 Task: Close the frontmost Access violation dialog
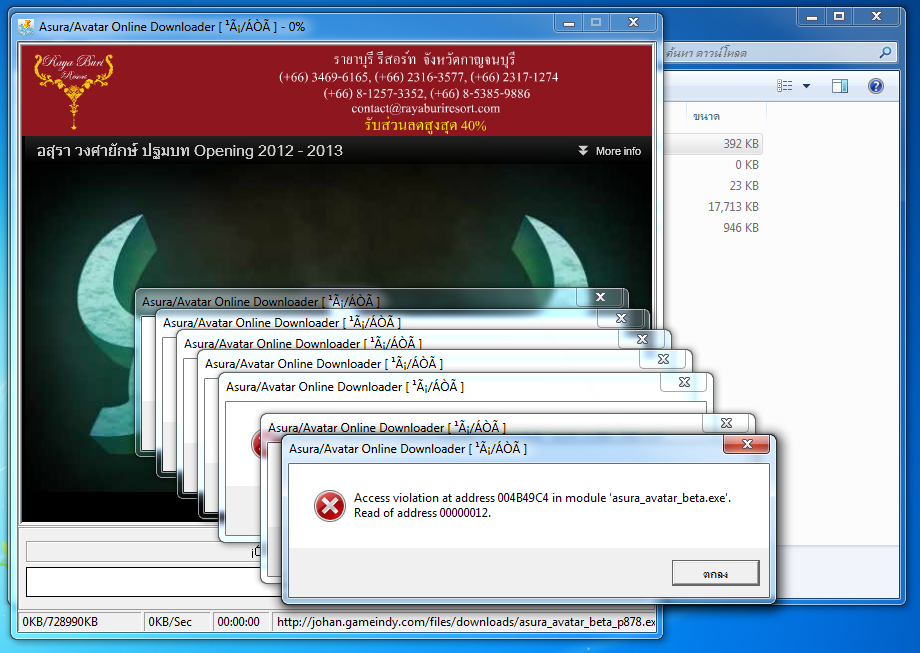pyautogui.click(x=746, y=444)
